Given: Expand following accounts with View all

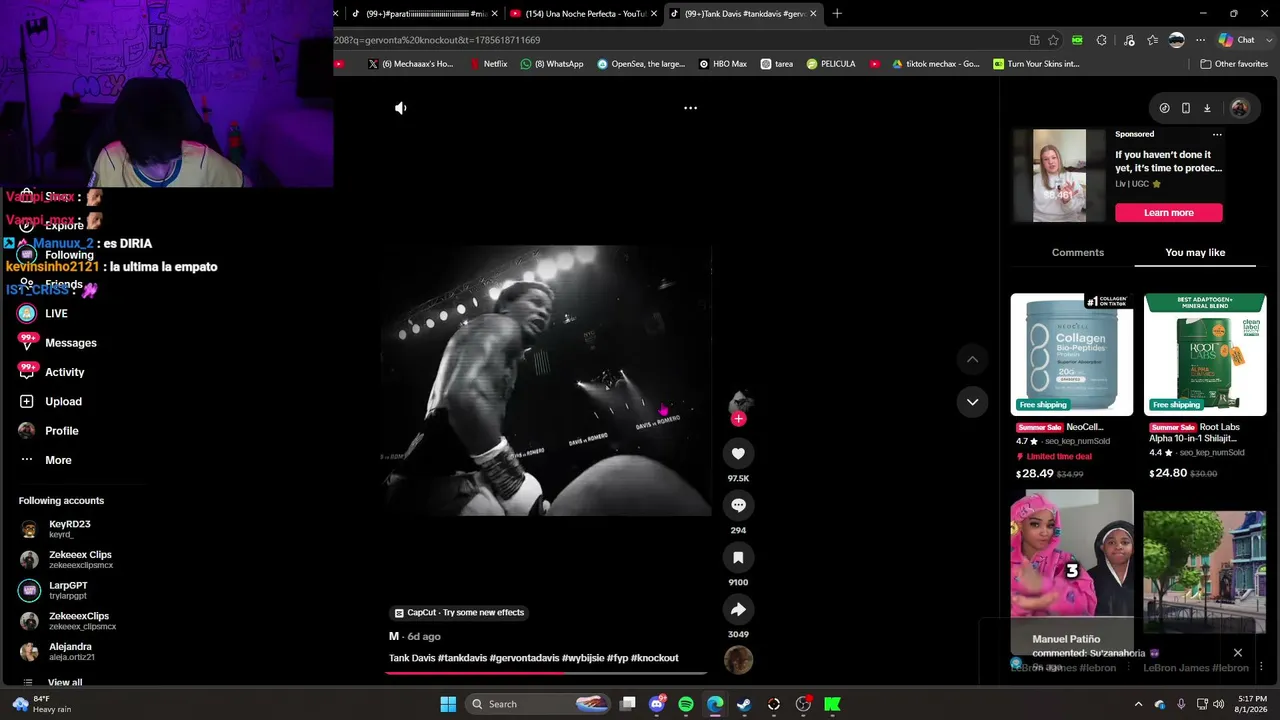Looking at the screenshot, I should (65, 683).
